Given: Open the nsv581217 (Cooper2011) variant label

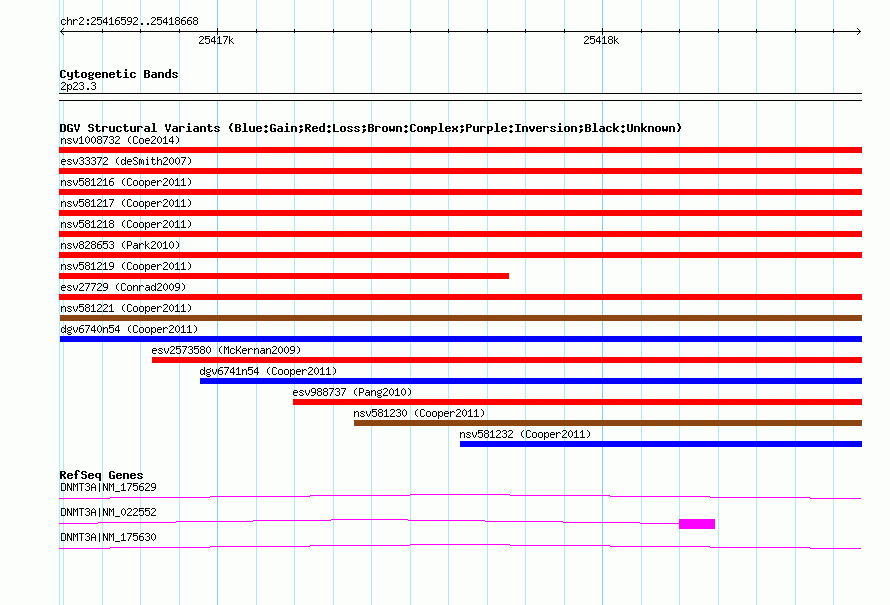Looking at the screenshot, I should (x=126, y=203).
